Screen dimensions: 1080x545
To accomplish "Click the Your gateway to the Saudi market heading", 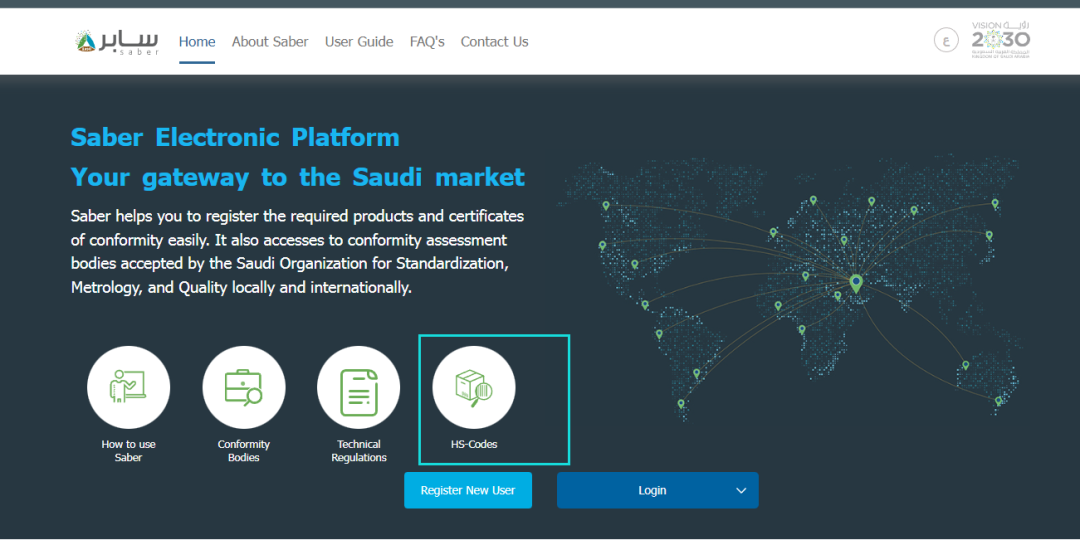I will pos(298,177).
